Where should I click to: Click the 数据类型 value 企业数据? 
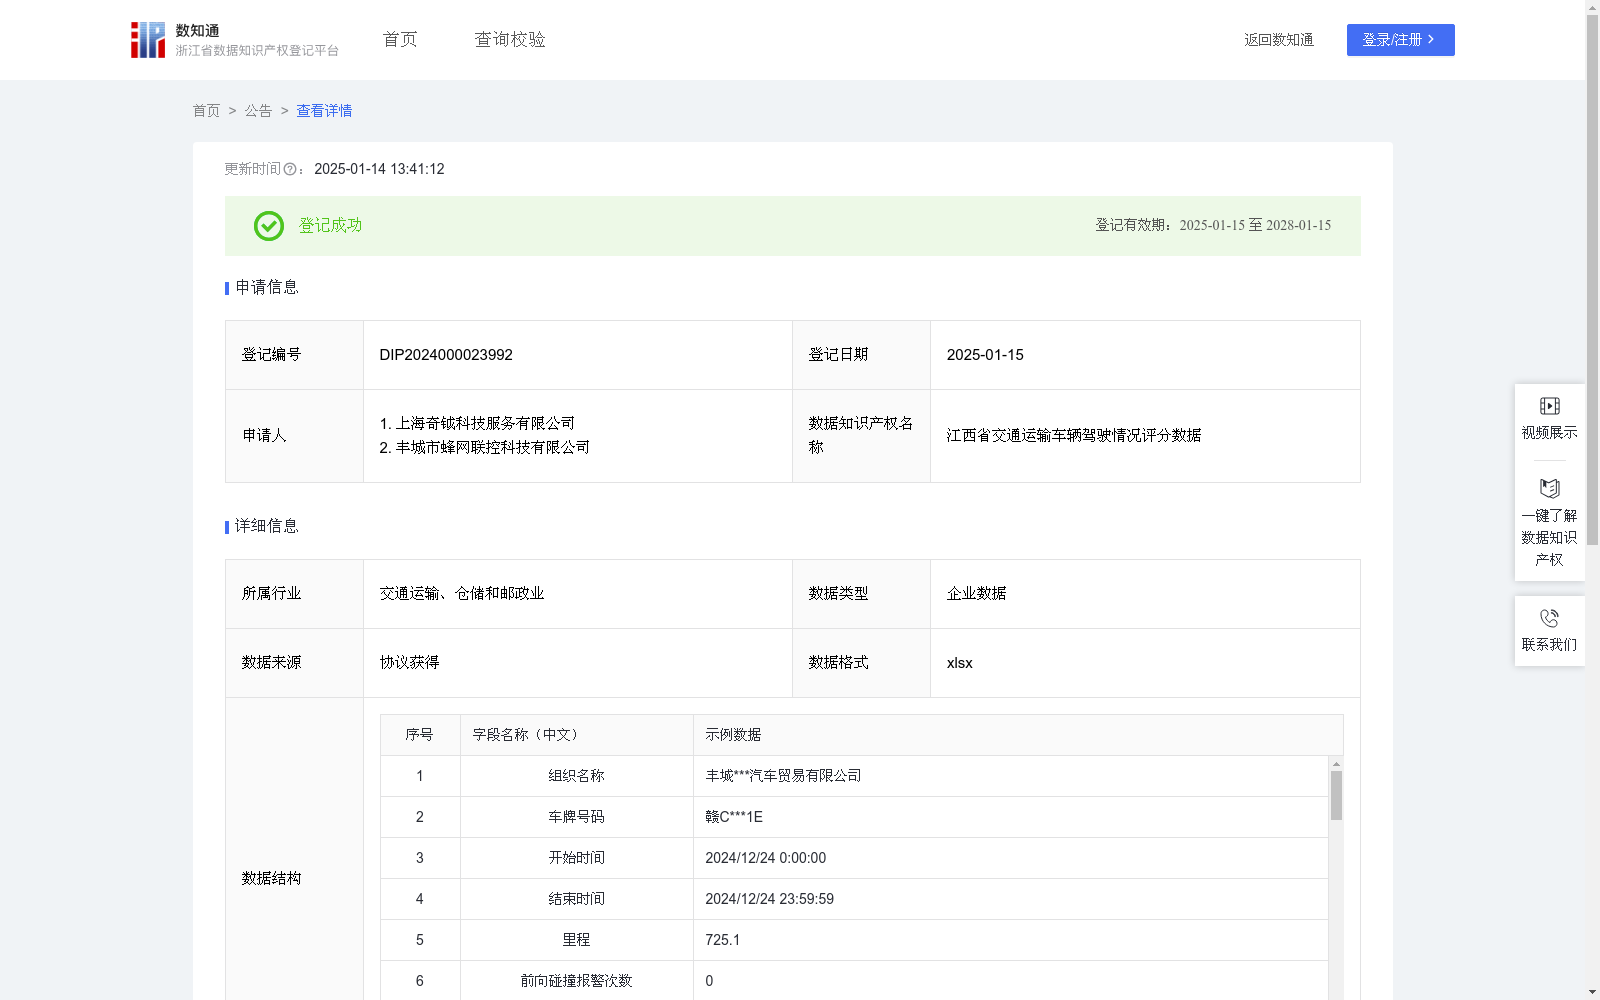(x=976, y=594)
